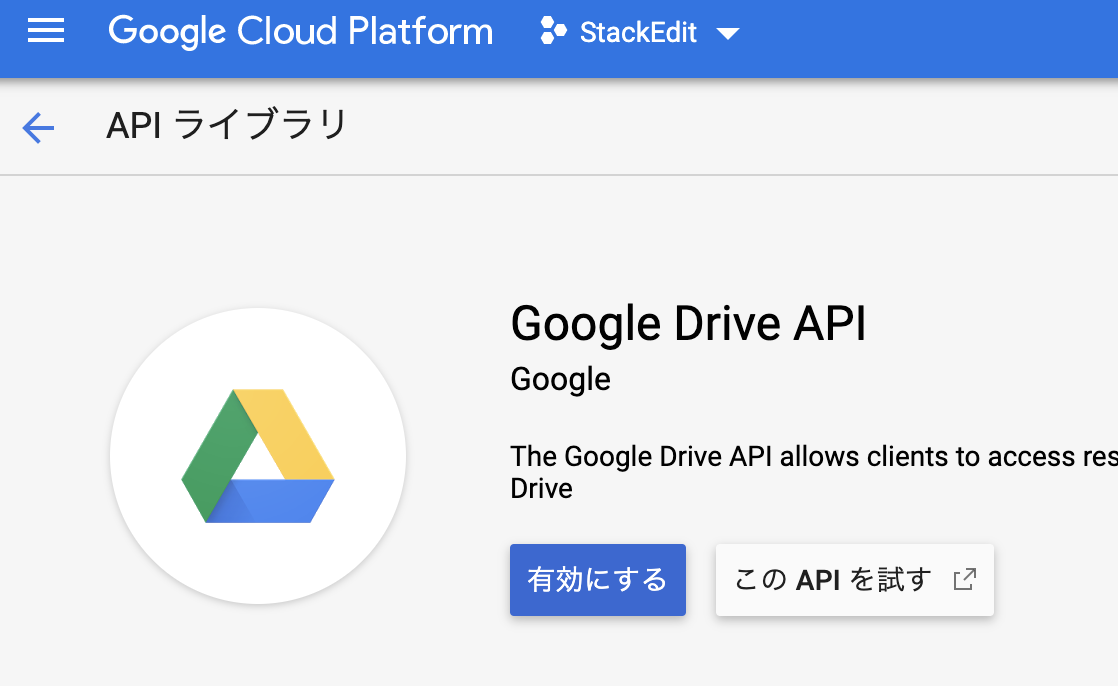Image resolution: width=1118 pixels, height=686 pixels.
Task: Click the Google Cloud Platform logo
Action: [x=300, y=31]
